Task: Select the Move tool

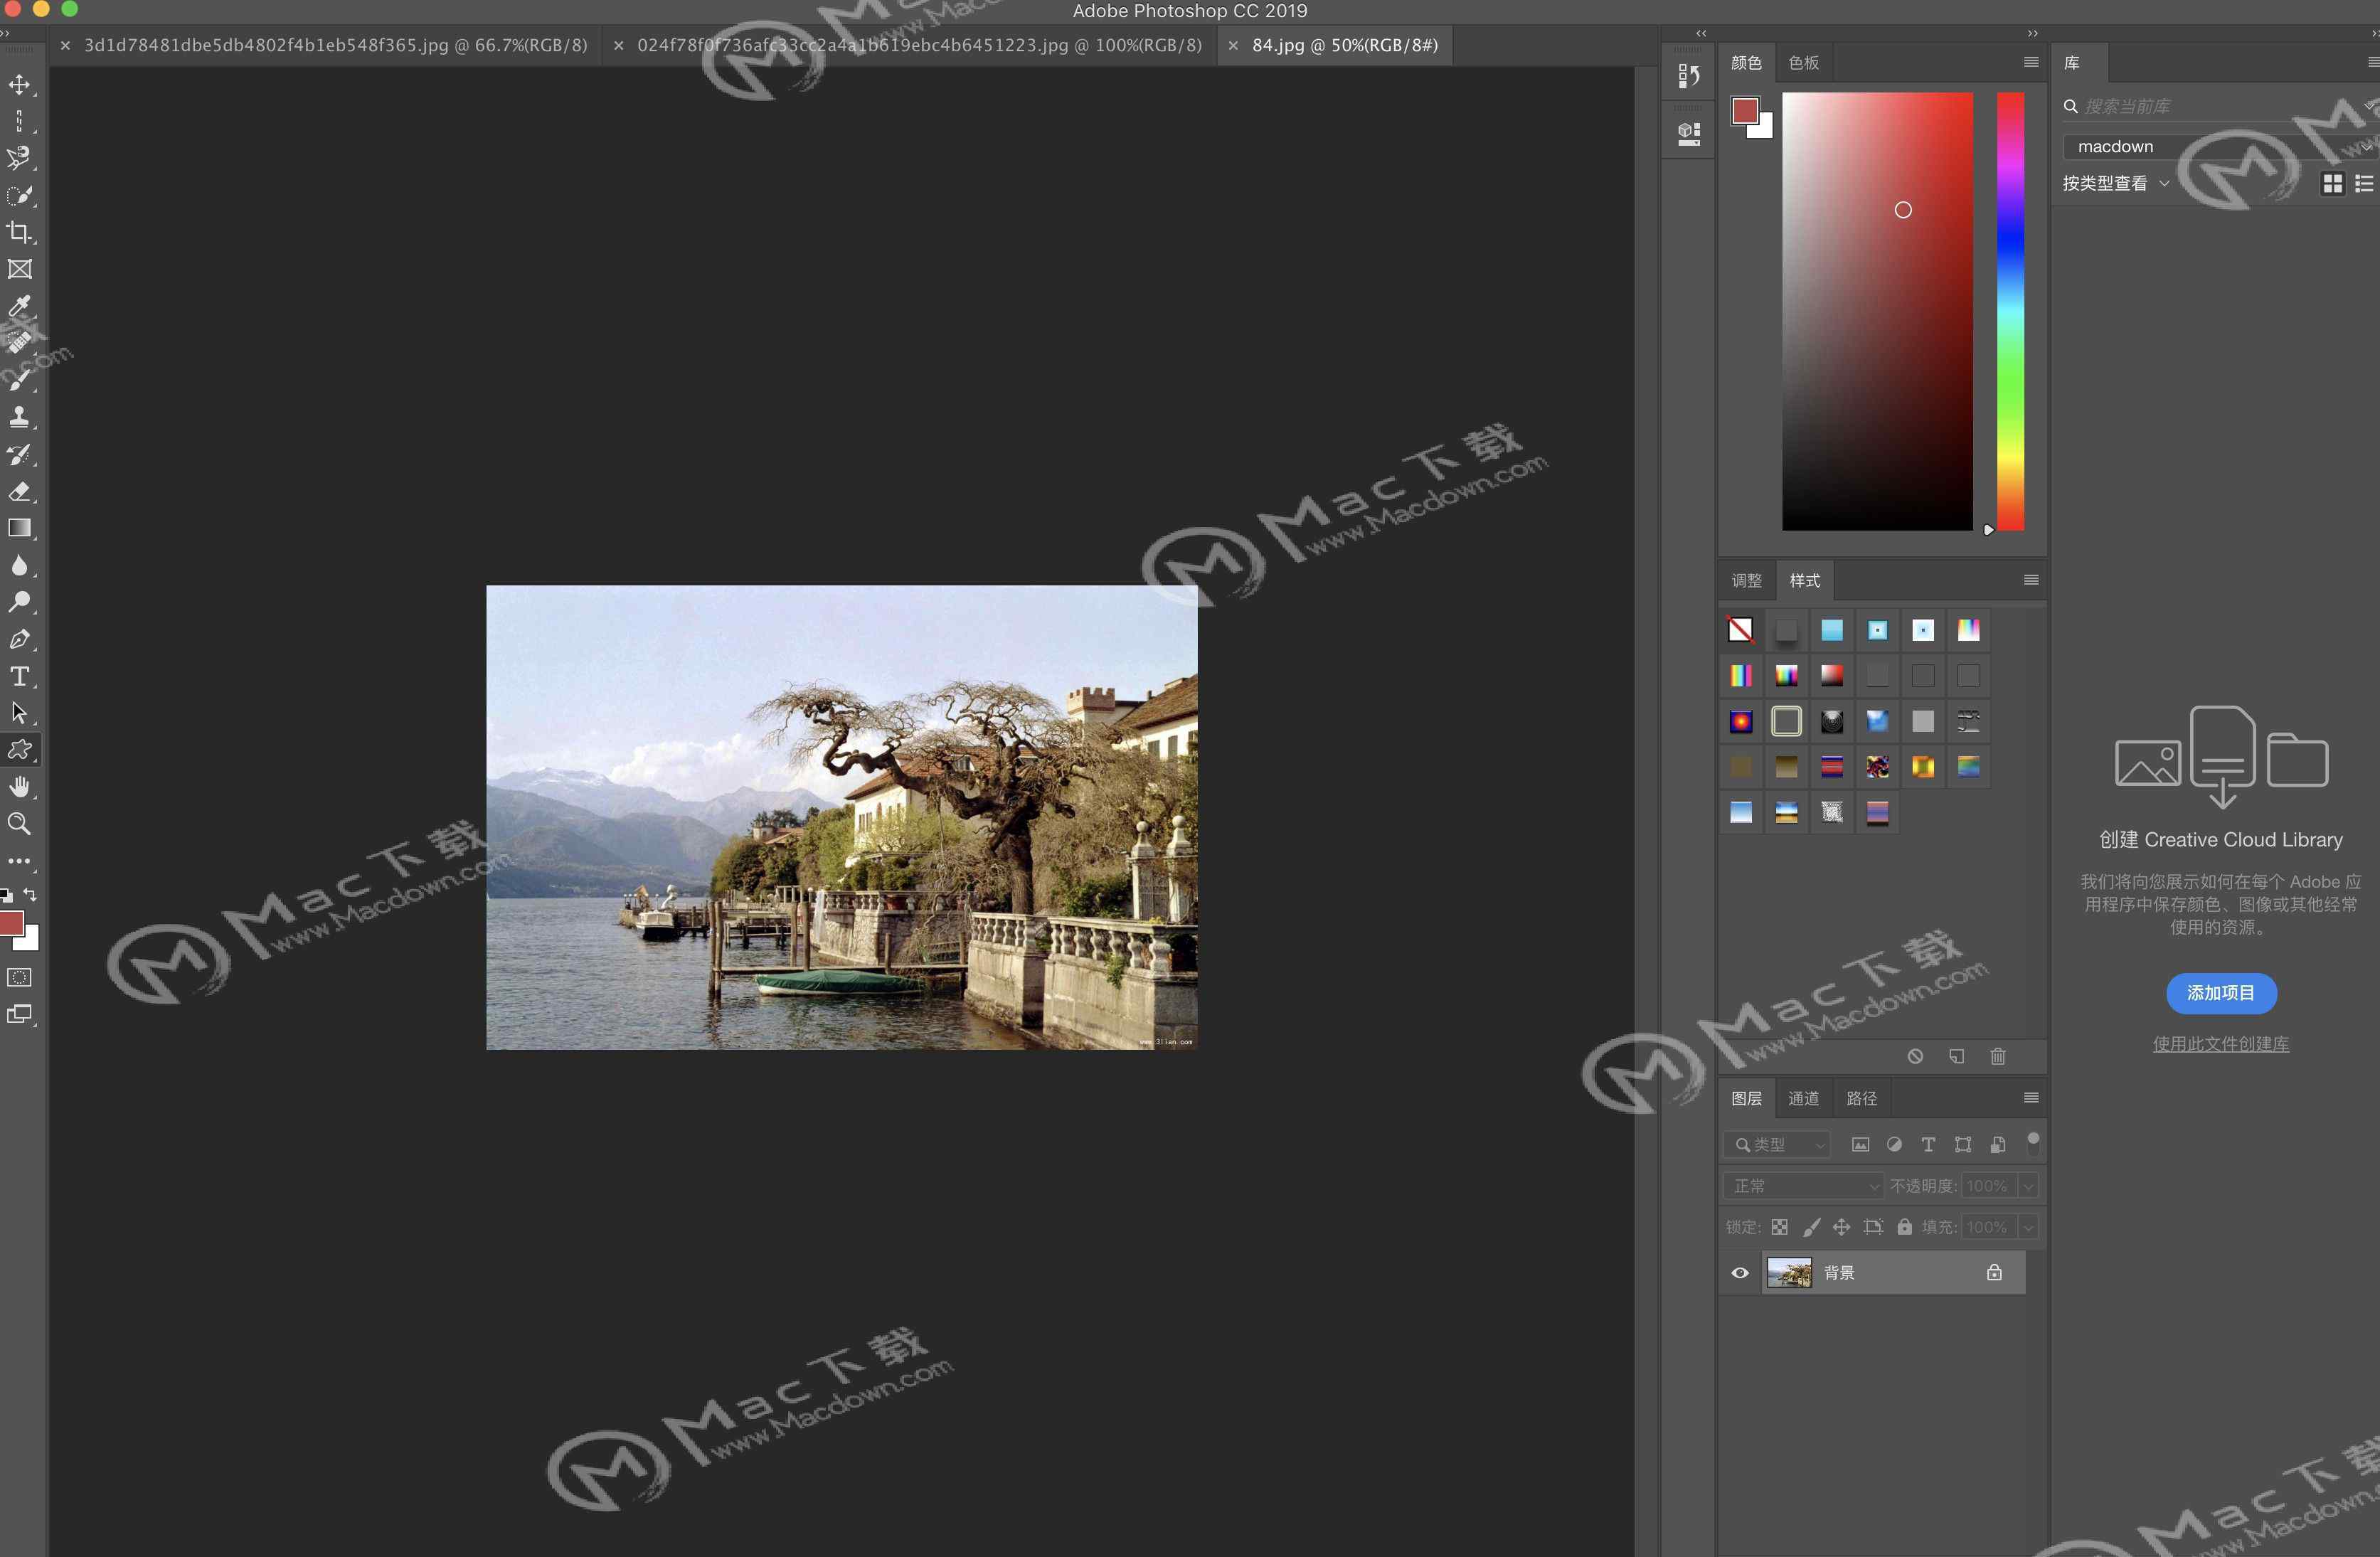Action: click(x=19, y=85)
